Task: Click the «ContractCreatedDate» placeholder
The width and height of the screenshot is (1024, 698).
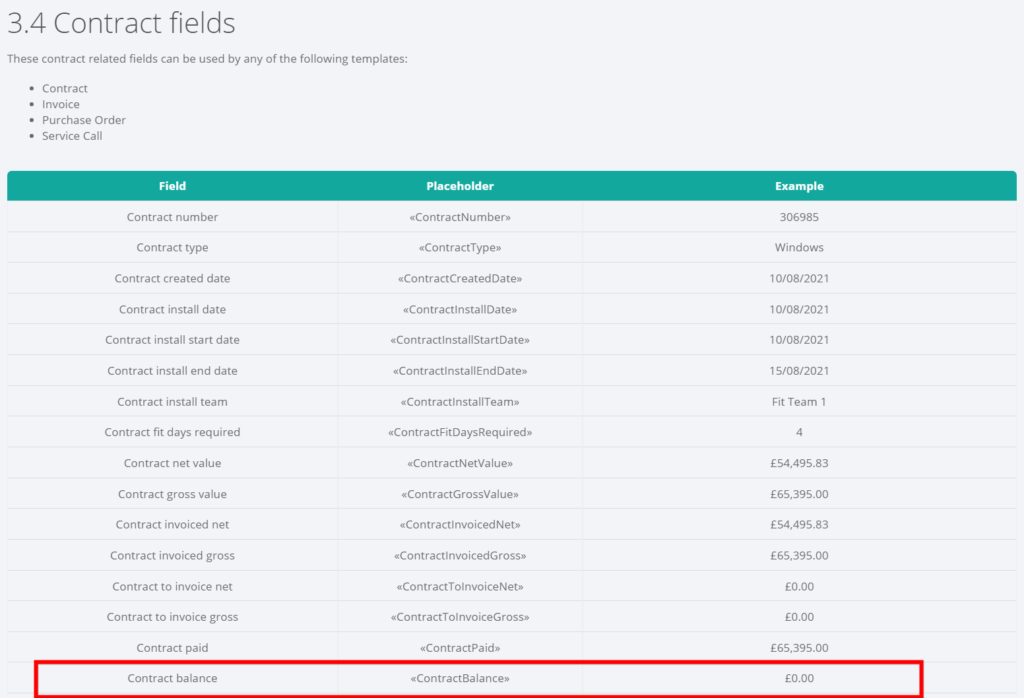Action: click(x=460, y=279)
